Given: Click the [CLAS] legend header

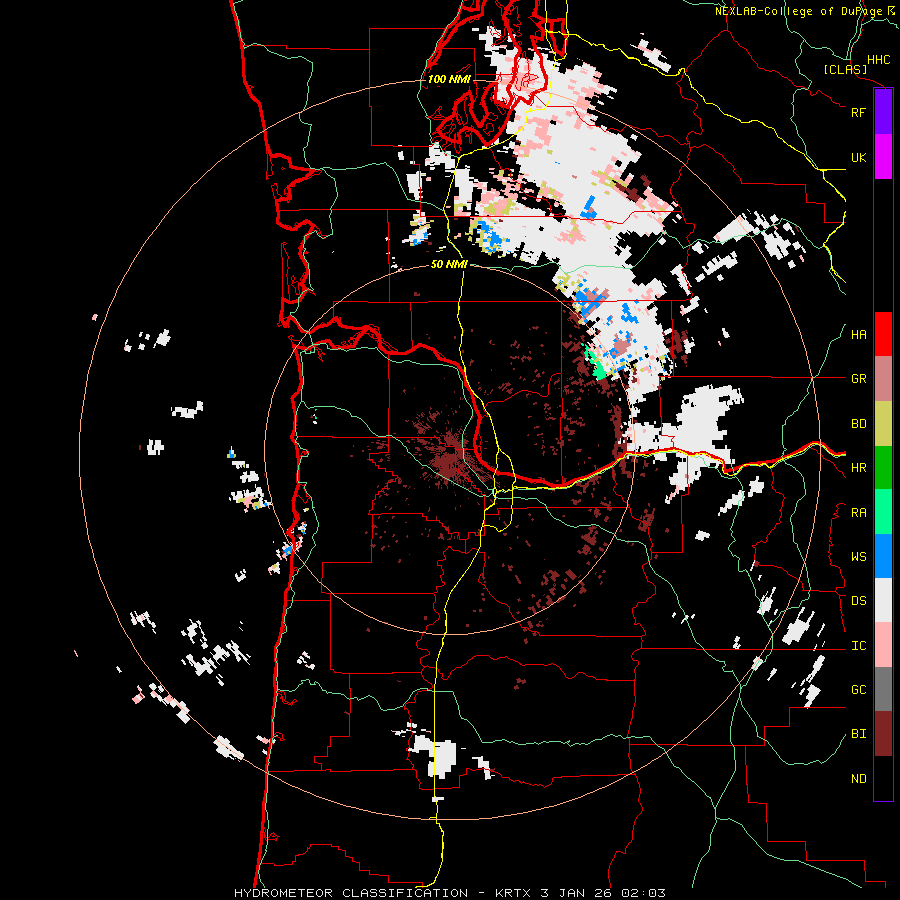Looking at the screenshot, I should pos(845,69).
